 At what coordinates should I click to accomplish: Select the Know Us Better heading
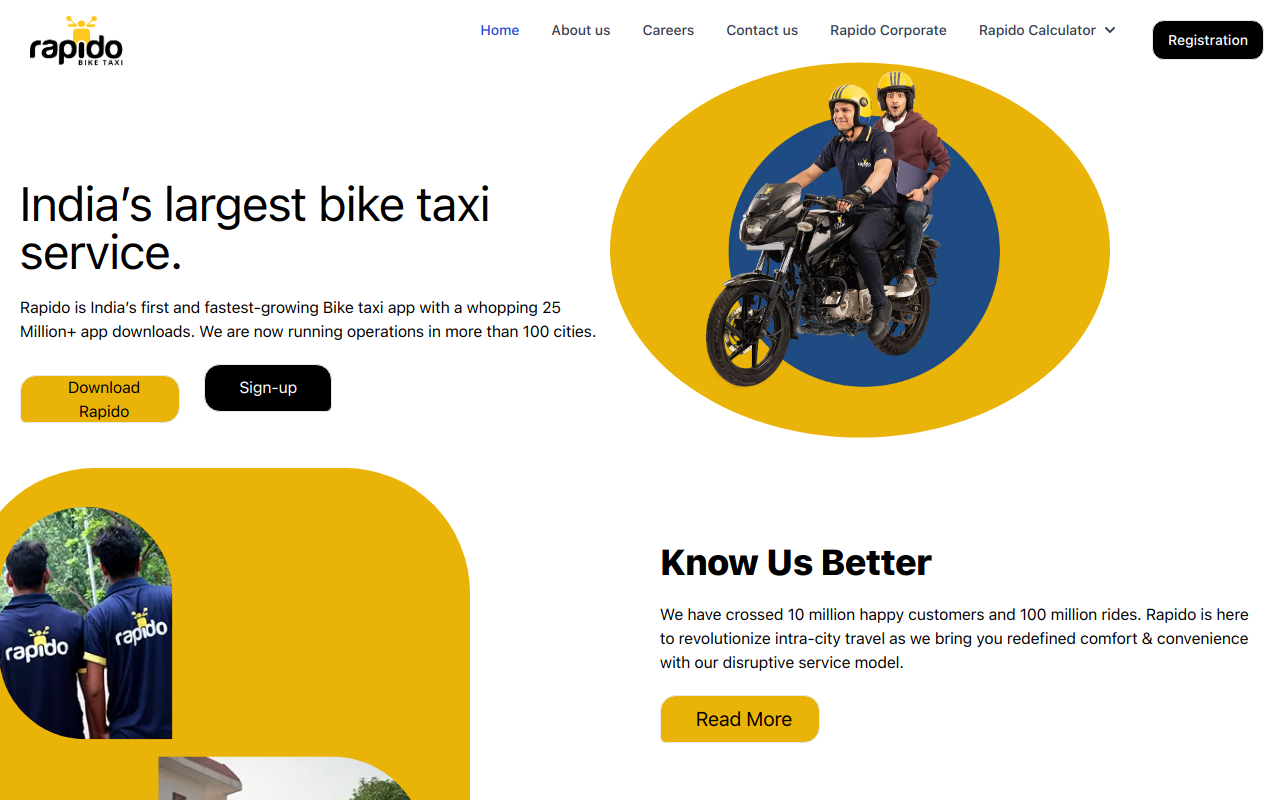[x=796, y=562]
